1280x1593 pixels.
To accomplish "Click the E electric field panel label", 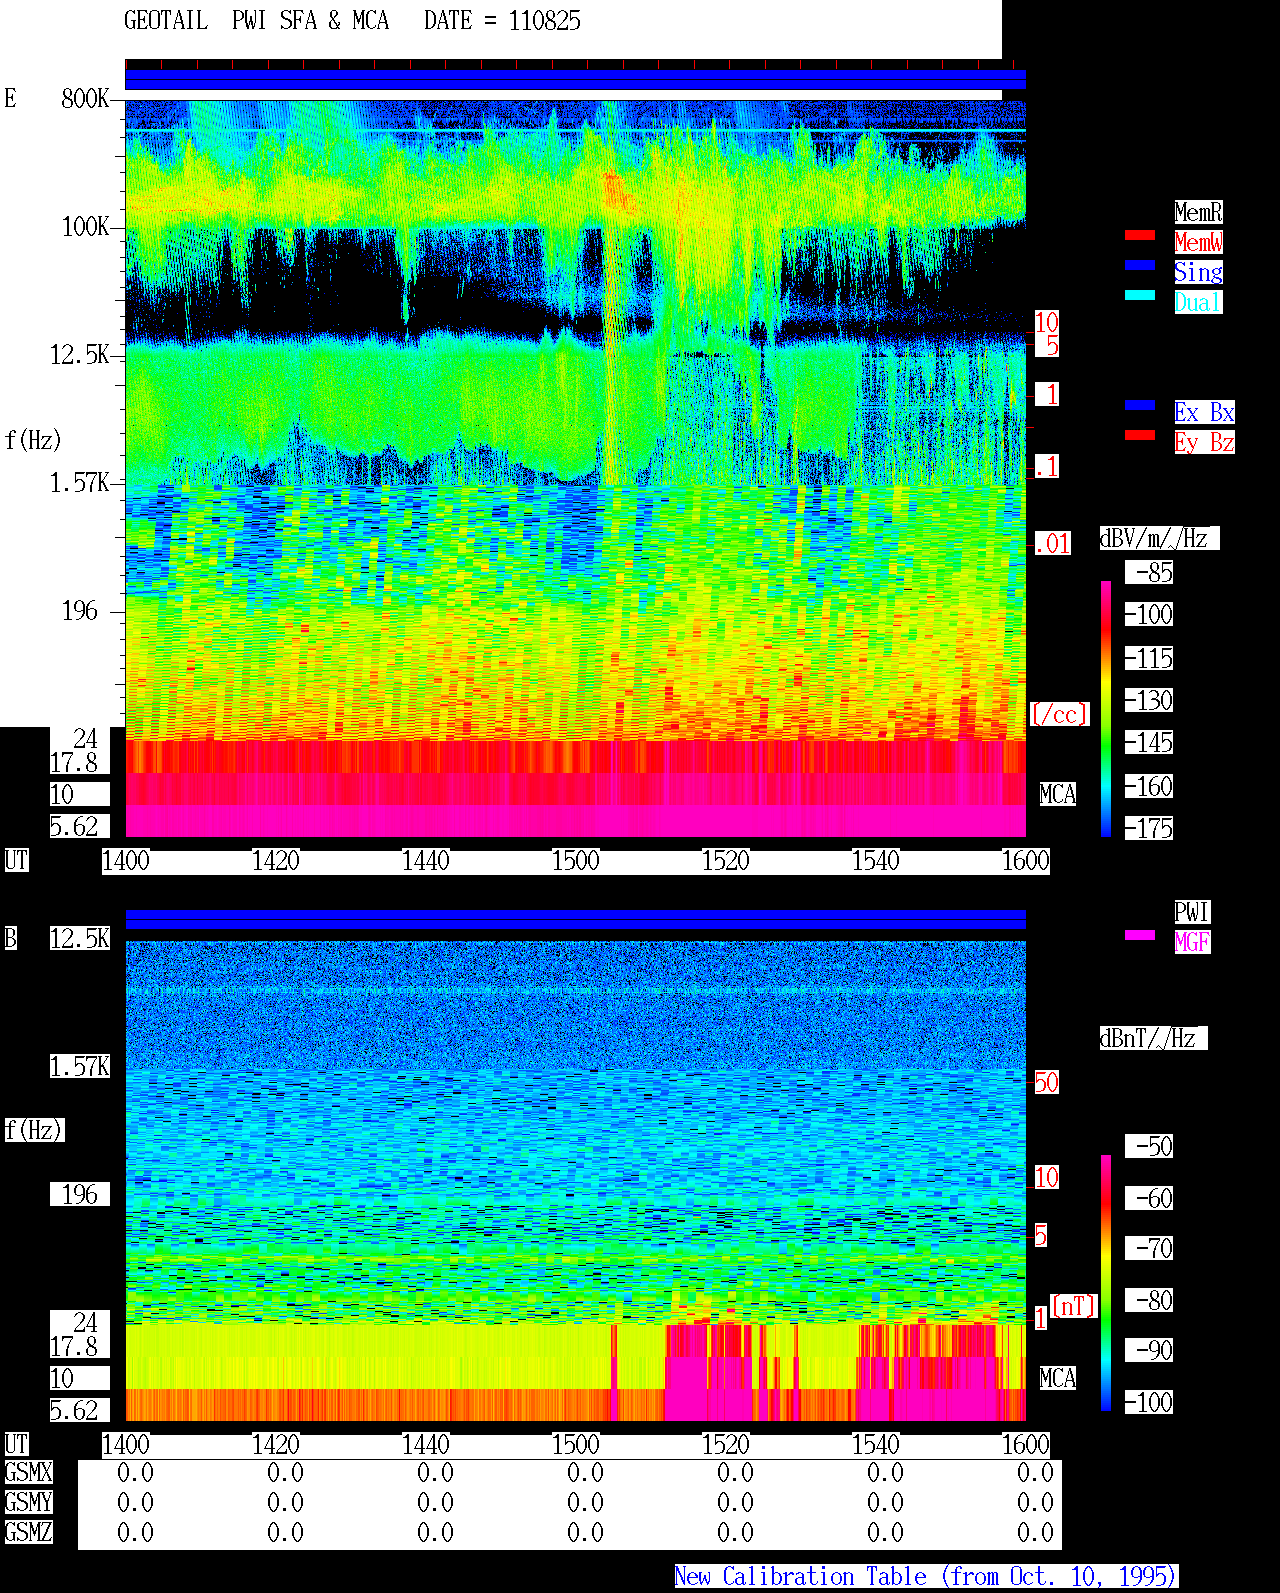I will click(x=10, y=98).
